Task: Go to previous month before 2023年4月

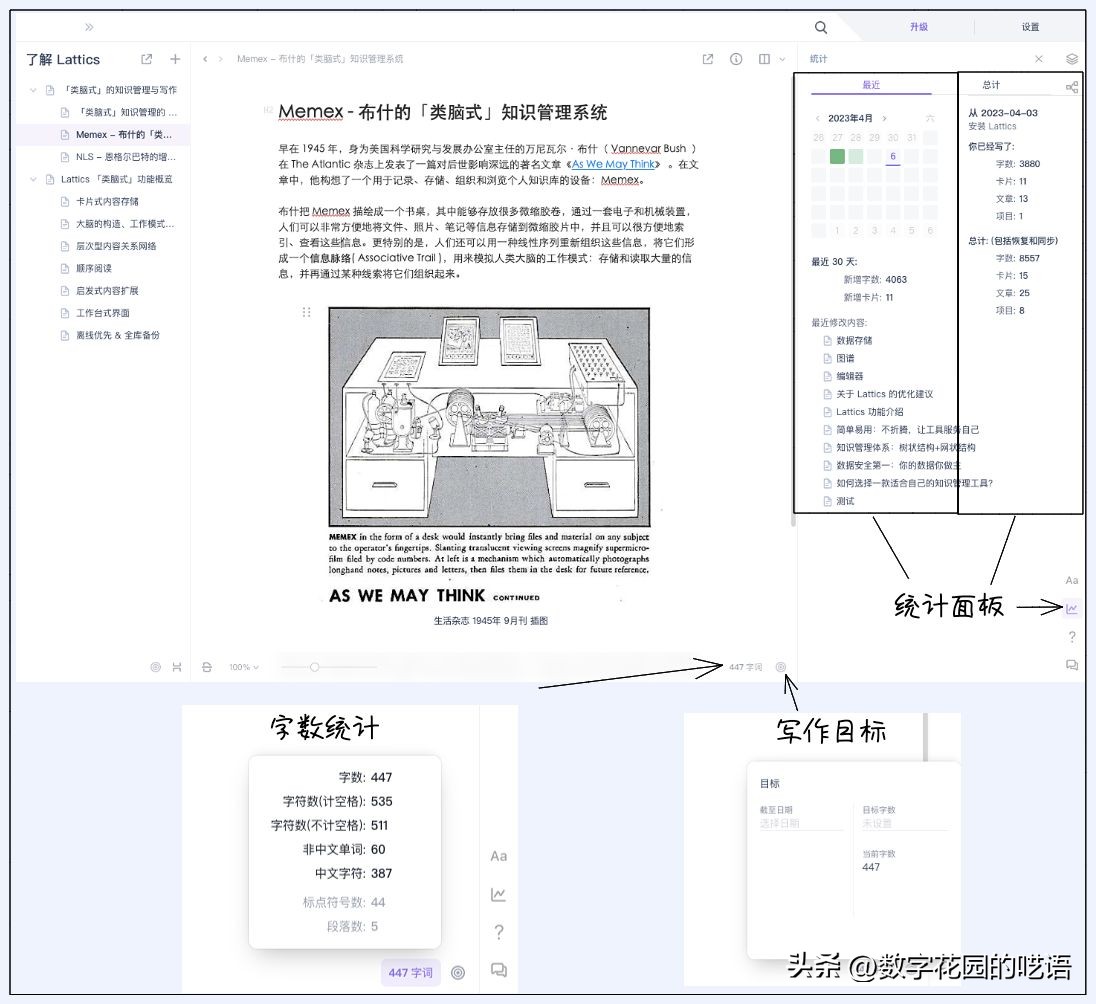Action: point(817,118)
